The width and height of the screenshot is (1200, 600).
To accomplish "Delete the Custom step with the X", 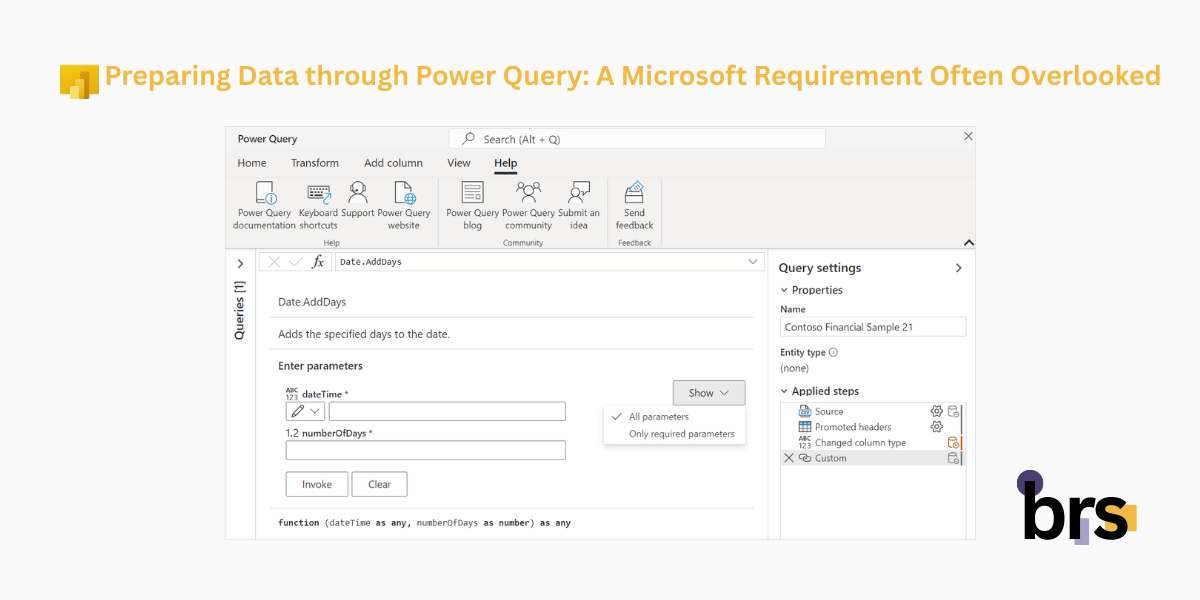I will [x=788, y=458].
